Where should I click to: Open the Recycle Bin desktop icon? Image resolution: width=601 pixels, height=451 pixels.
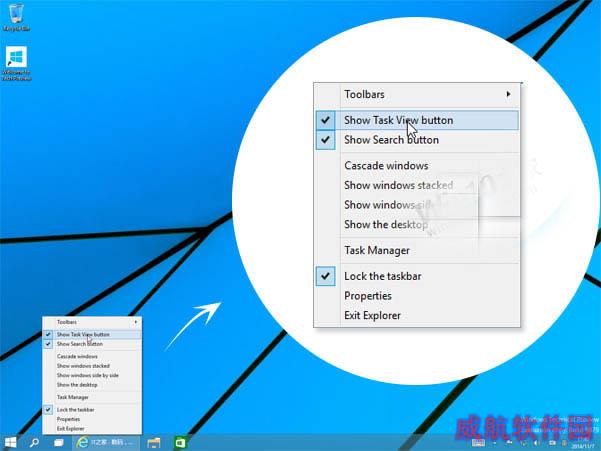tap(16, 17)
